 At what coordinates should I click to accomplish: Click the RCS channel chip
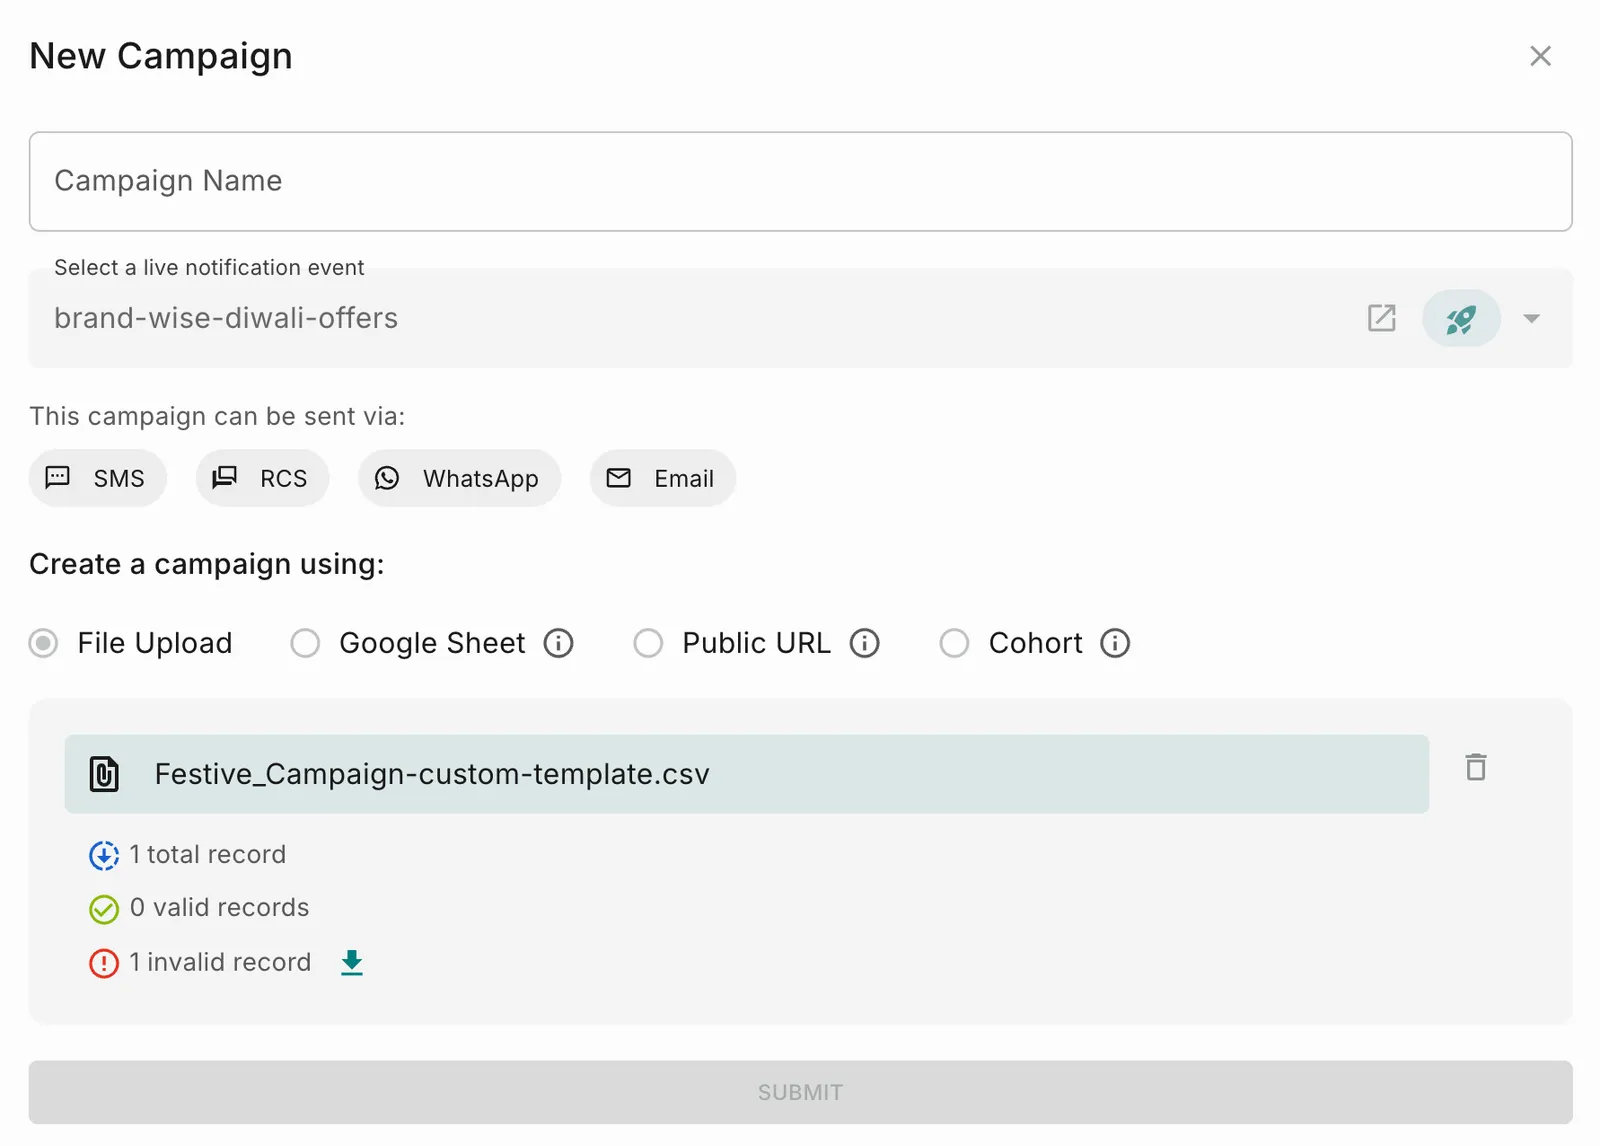[x=262, y=478]
